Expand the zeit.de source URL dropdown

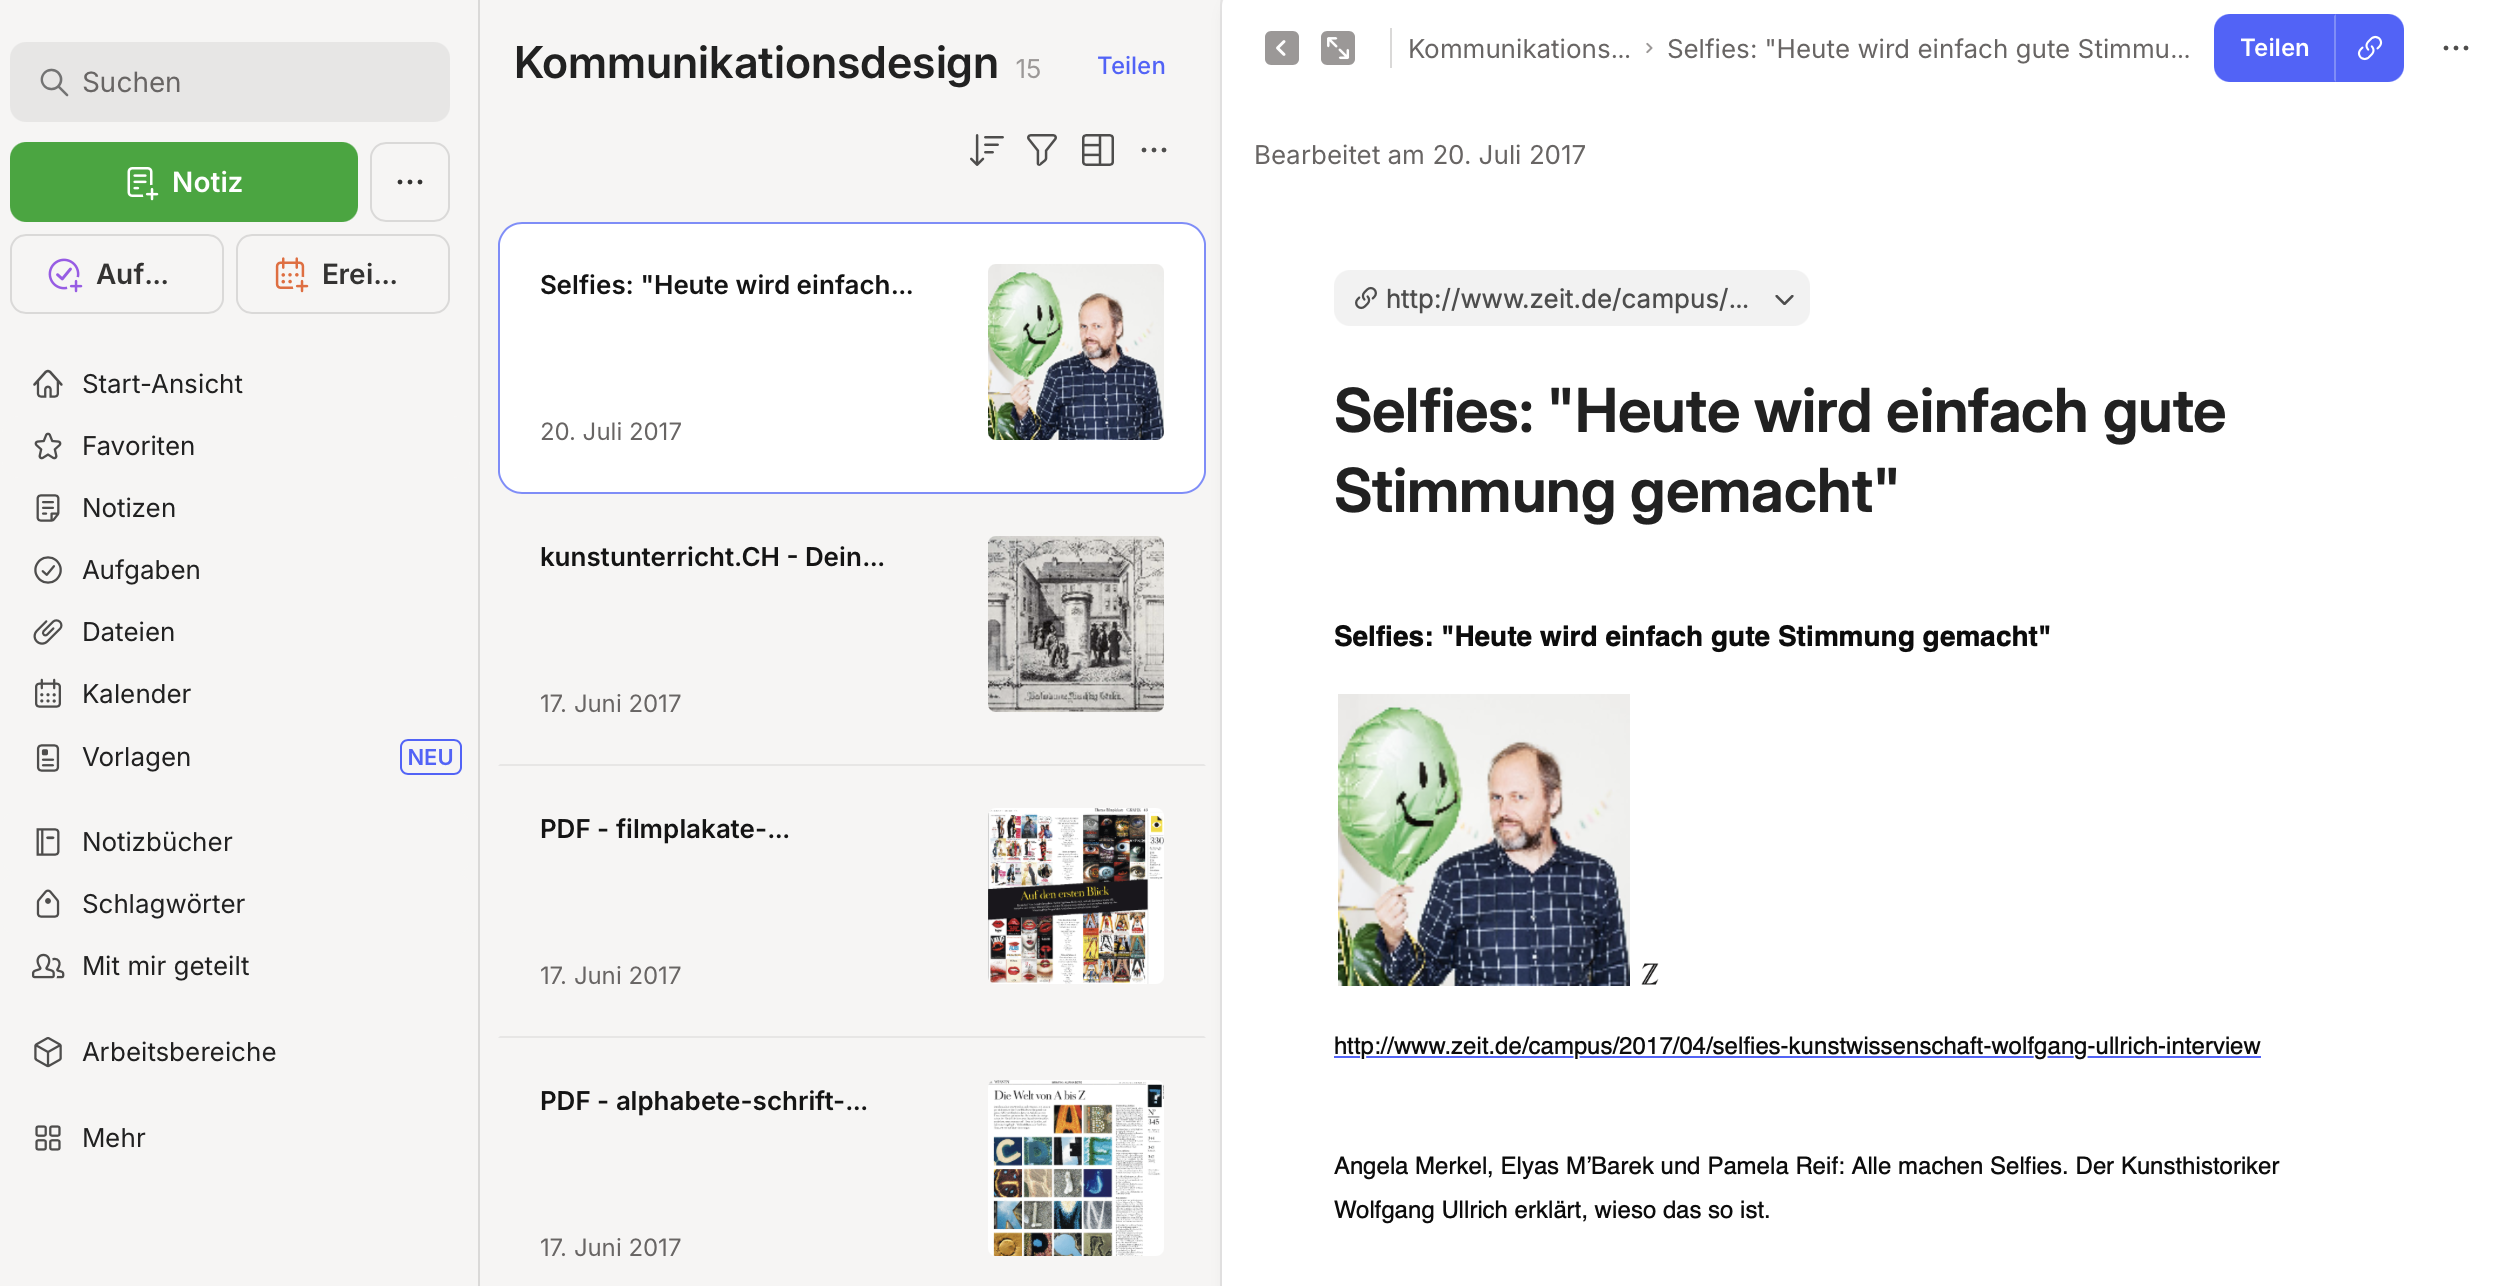(x=1784, y=299)
